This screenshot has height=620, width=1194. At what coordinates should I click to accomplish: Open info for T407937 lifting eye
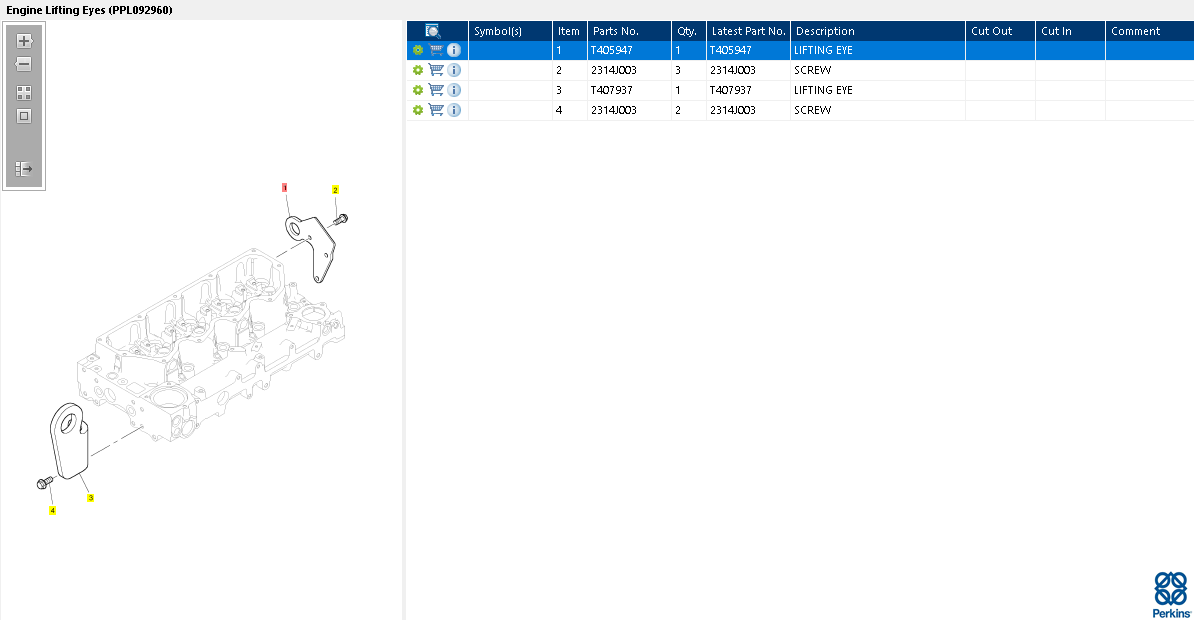[454, 90]
